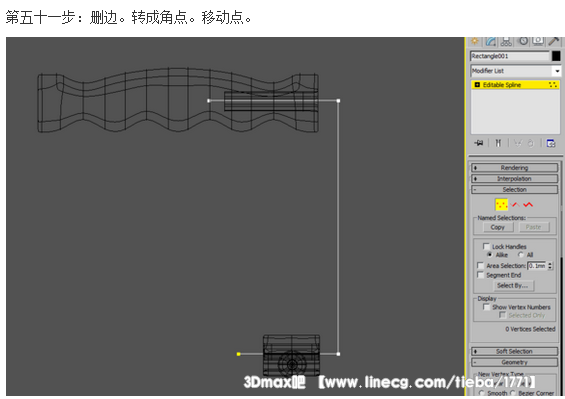Screen dimensions: 565x399
Task: Expand the Soft Selection rollout
Action: [514, 351]
